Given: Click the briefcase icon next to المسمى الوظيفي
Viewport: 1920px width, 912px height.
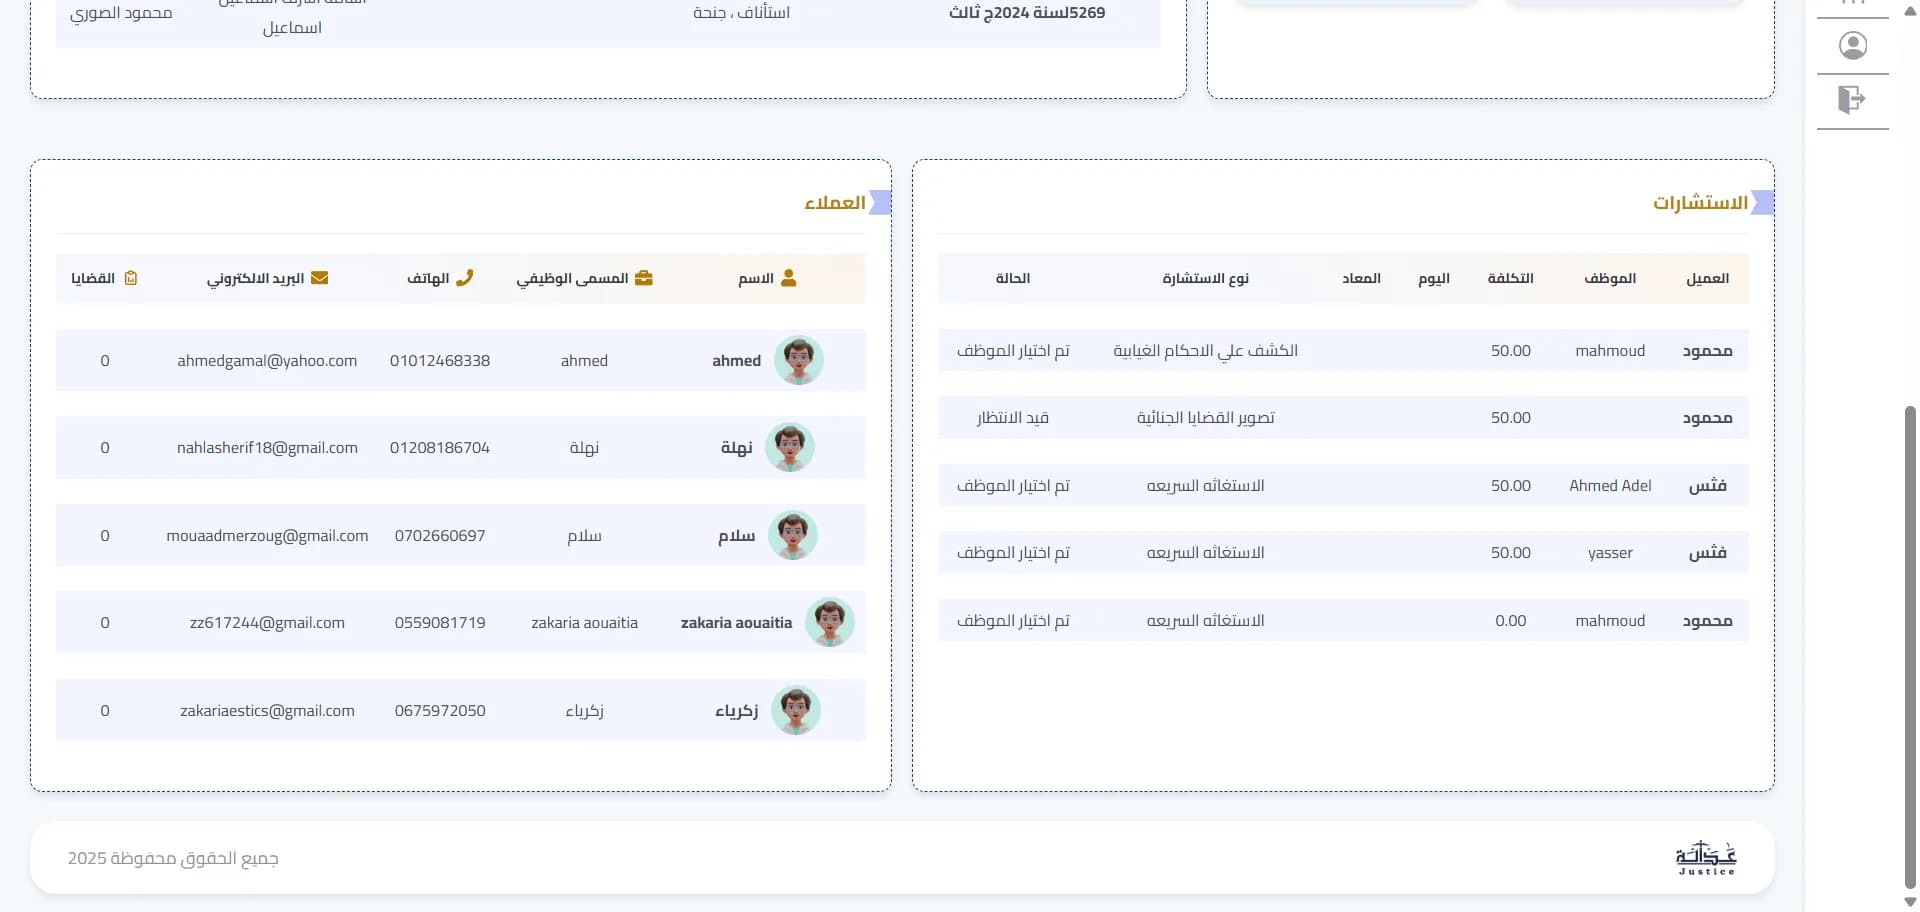Looking at the screenshot, I should click(643, 278).
